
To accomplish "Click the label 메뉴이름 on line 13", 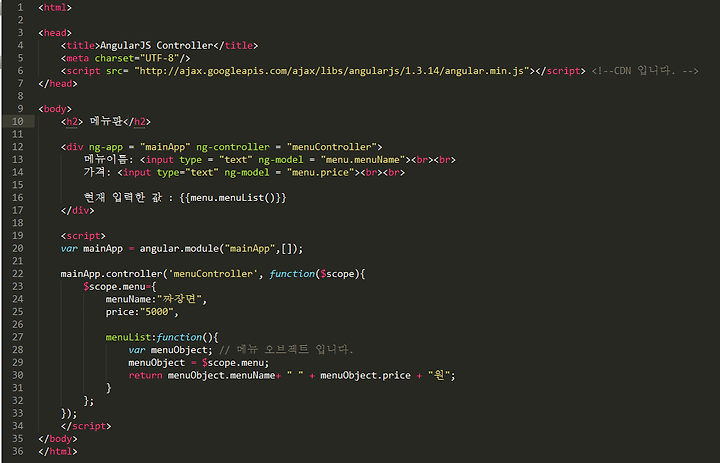I will coord(106,159).
